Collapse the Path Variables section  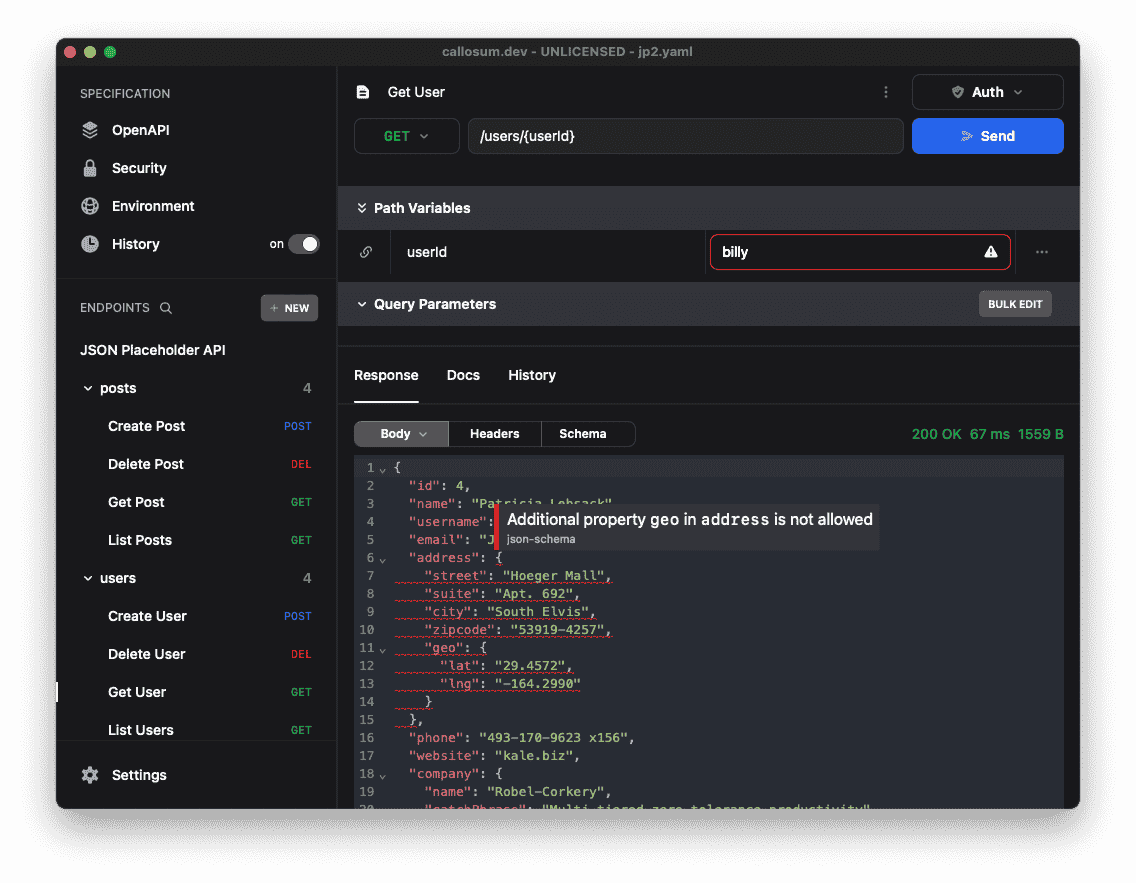(362, 208)
